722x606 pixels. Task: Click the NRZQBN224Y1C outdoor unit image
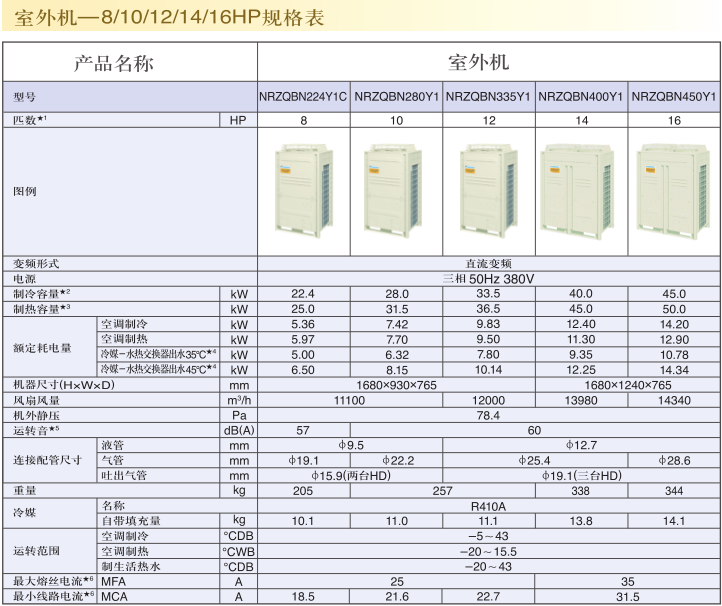[304, 187]
